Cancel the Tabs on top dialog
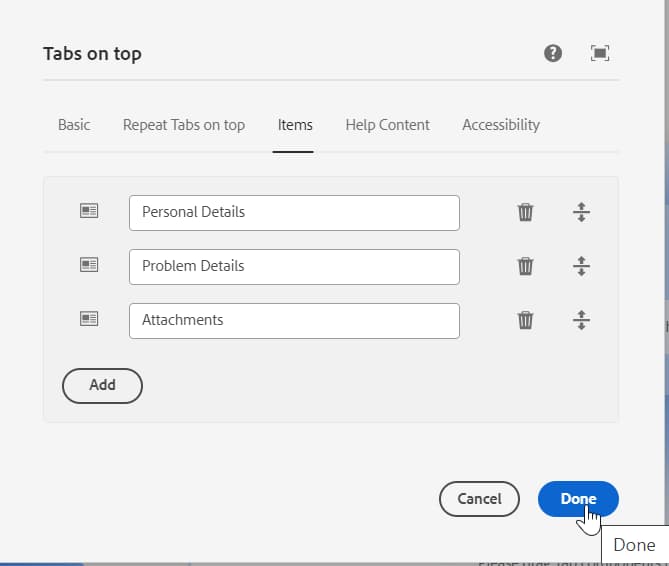The height and width of the screenshot is (566, 669). (479, 499)
